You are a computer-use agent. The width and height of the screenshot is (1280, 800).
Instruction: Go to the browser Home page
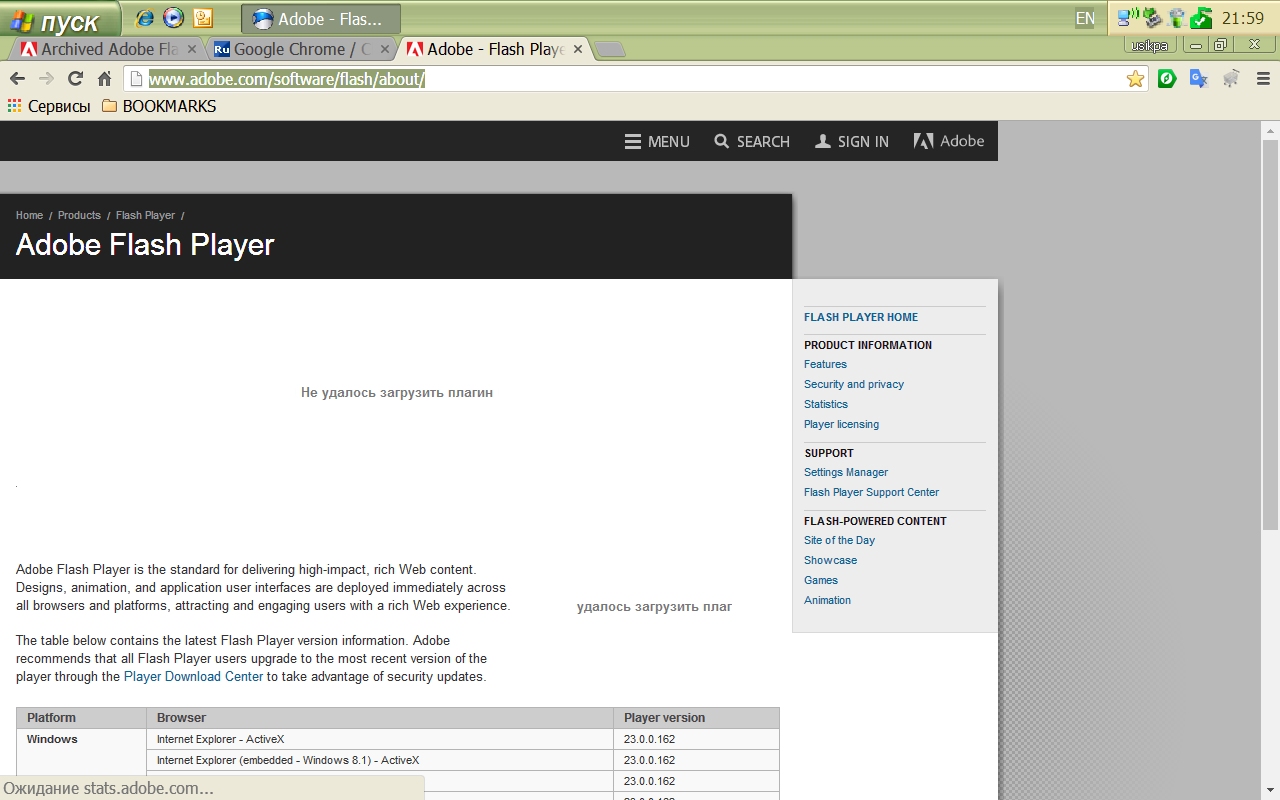click(104, 79)
